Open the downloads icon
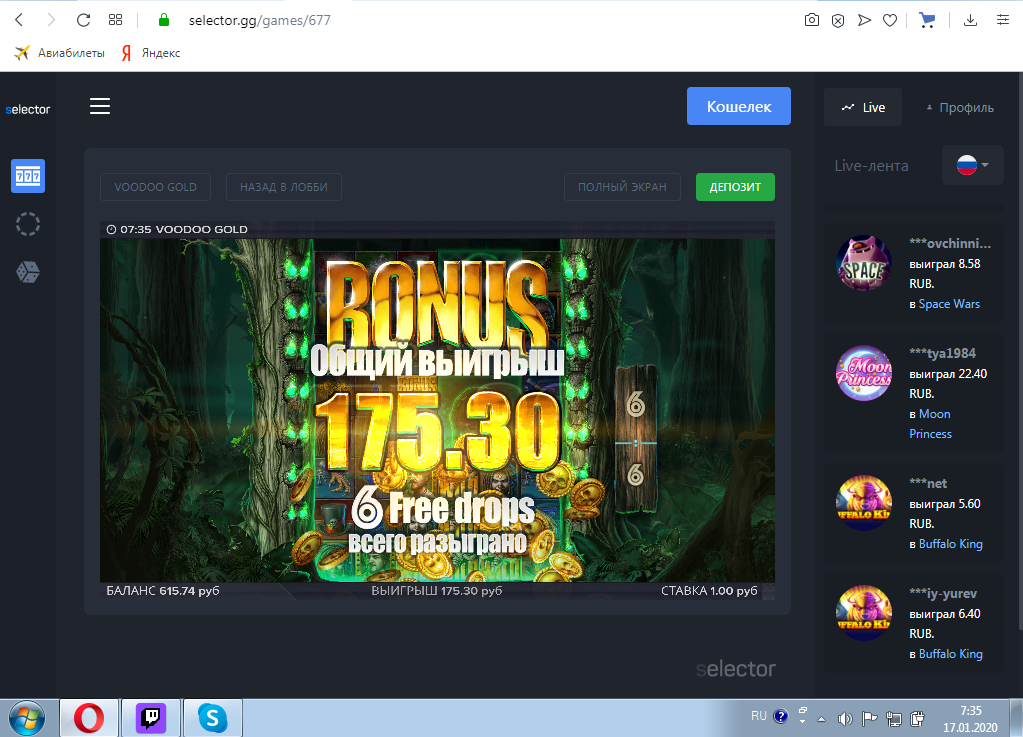 [x=970, y=20]
